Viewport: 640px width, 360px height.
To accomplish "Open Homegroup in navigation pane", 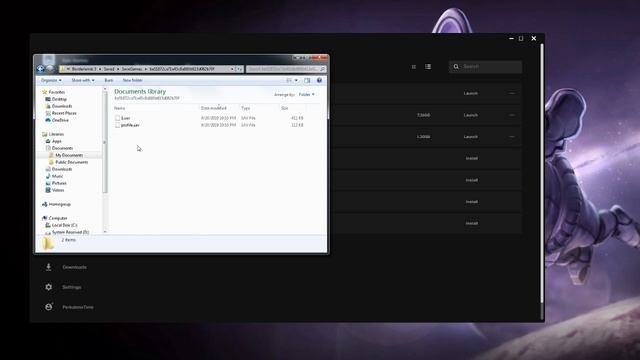I will click(x=60, y=204).
